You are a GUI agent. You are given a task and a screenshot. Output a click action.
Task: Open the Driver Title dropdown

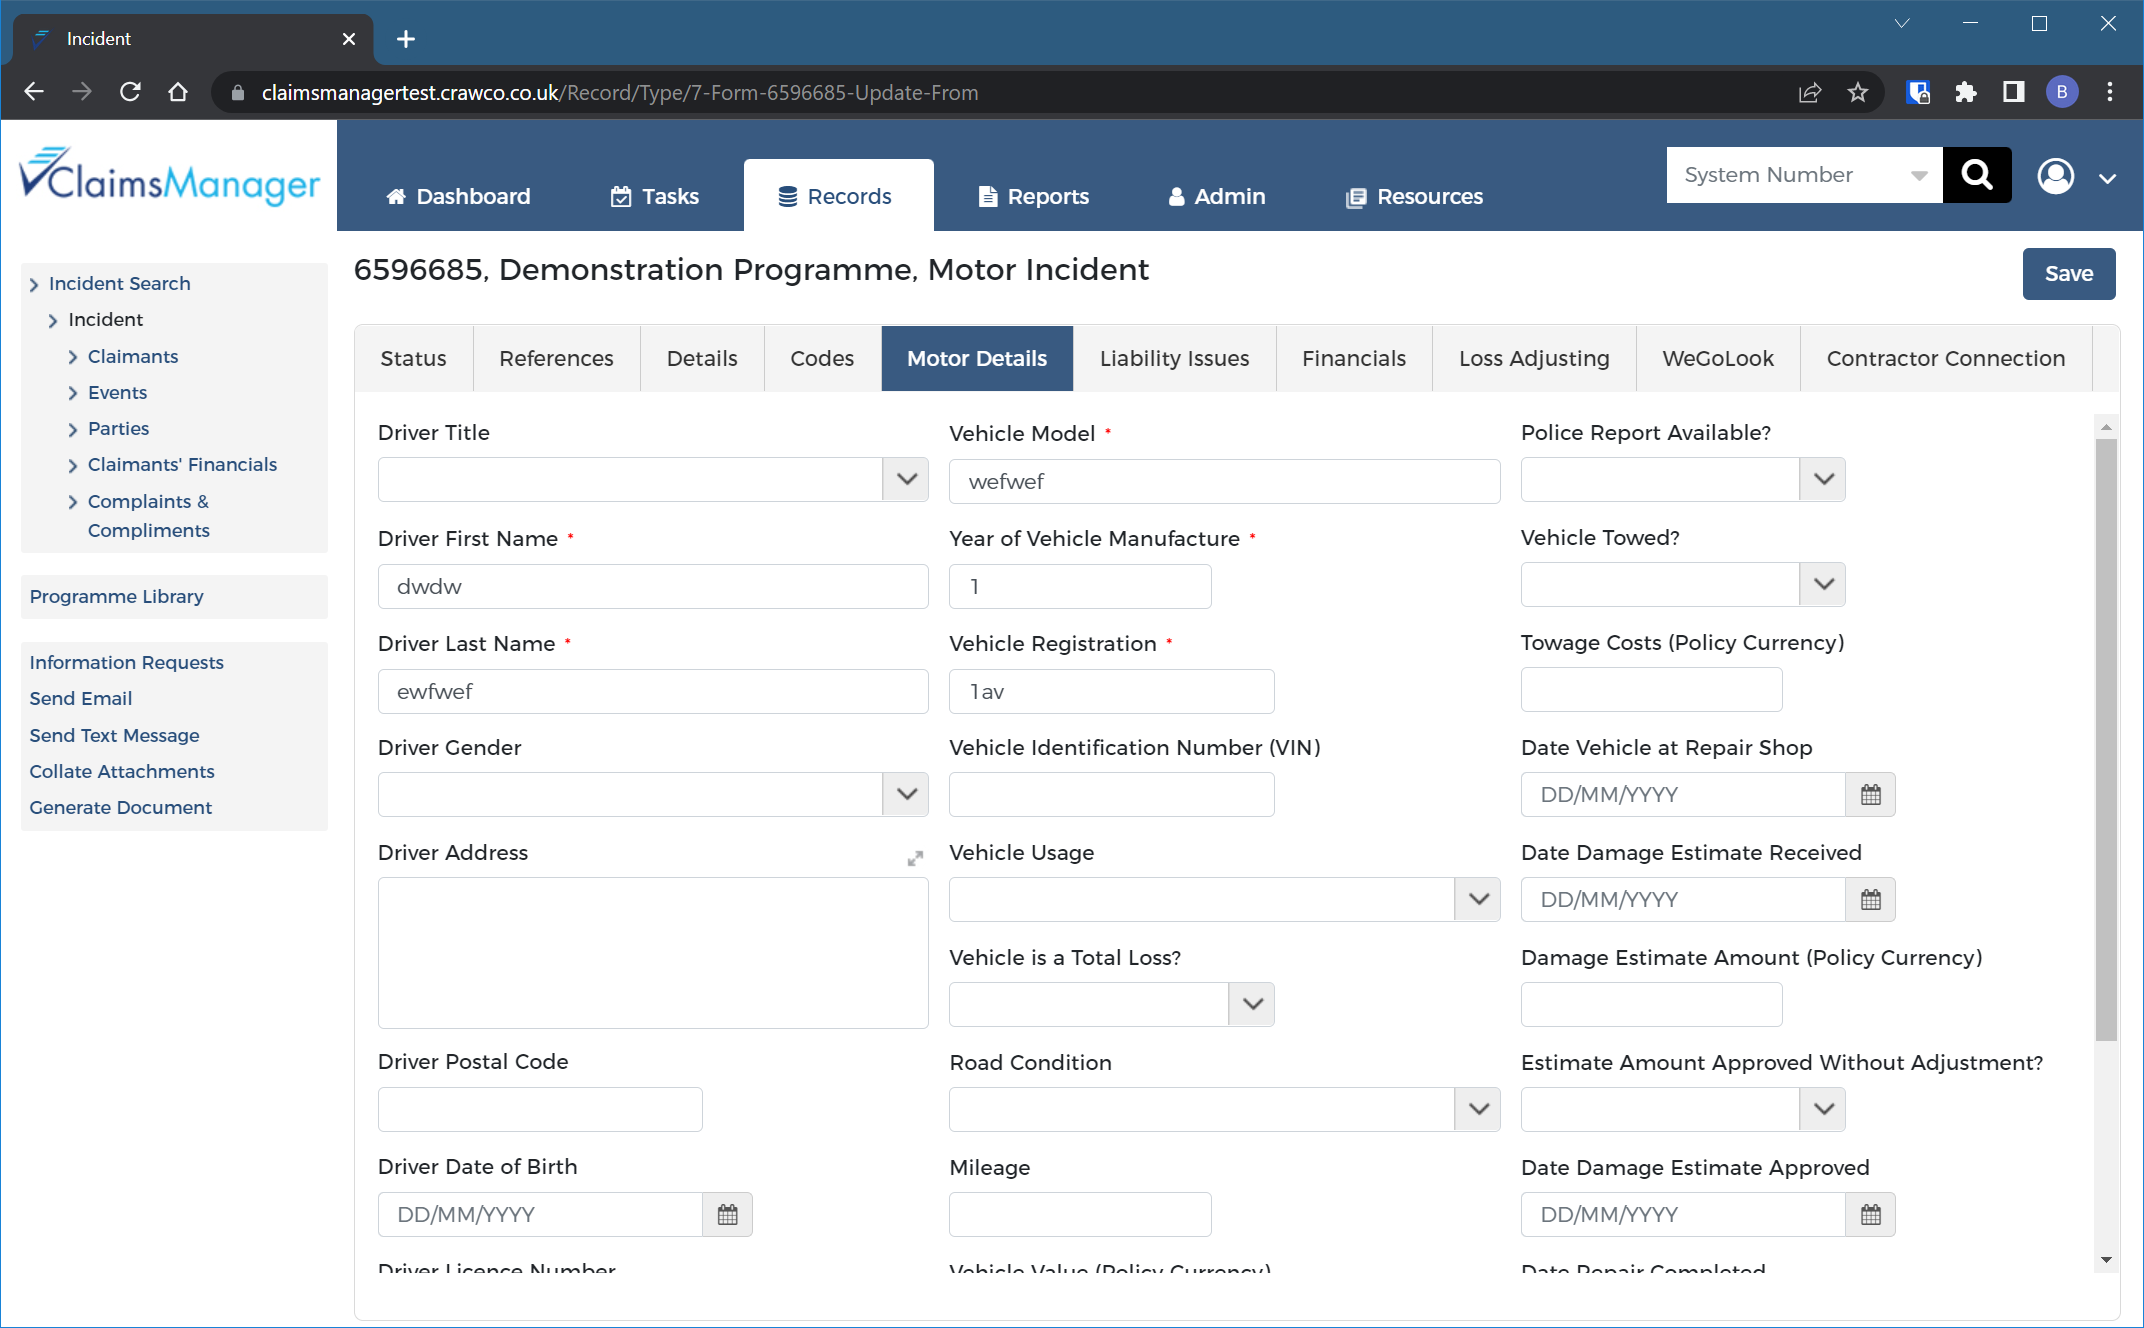click(906, 479)
